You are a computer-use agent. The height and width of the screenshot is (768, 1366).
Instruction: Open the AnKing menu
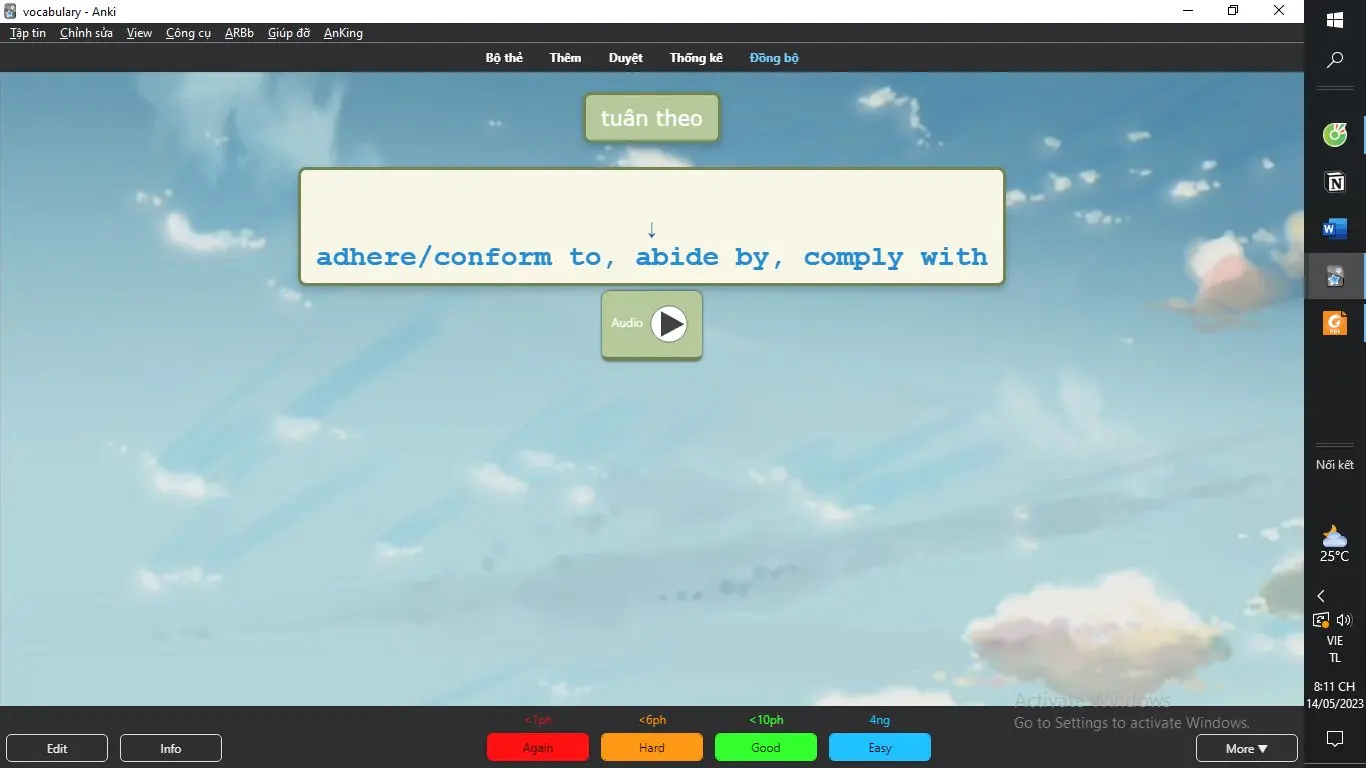(x=343, y=33)
